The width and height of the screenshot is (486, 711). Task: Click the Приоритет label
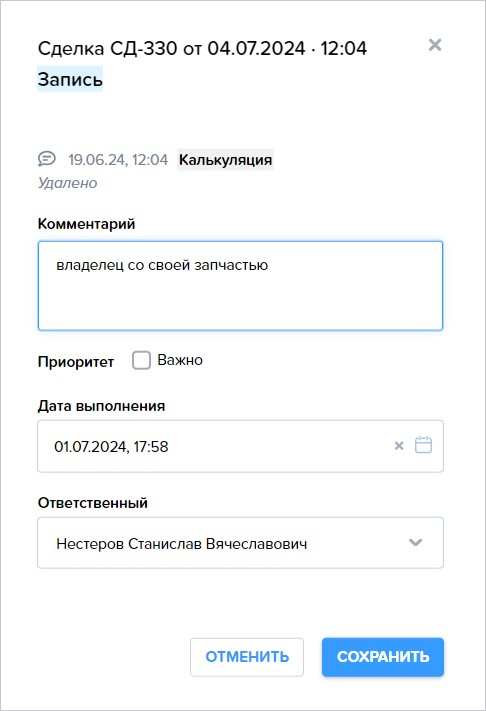coord(76,362)
